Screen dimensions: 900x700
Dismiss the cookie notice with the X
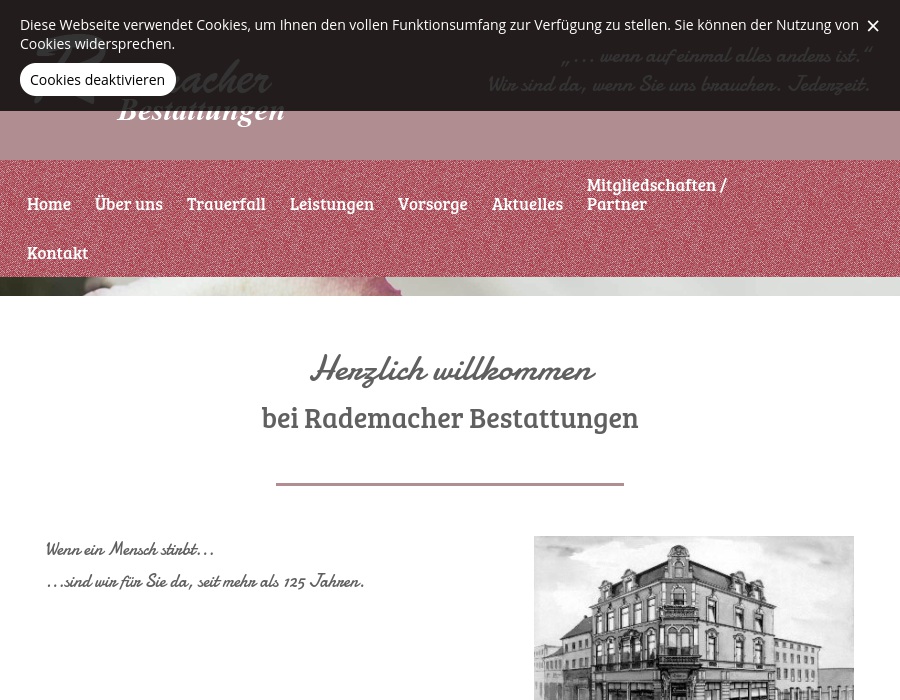[x=873, y=26]
